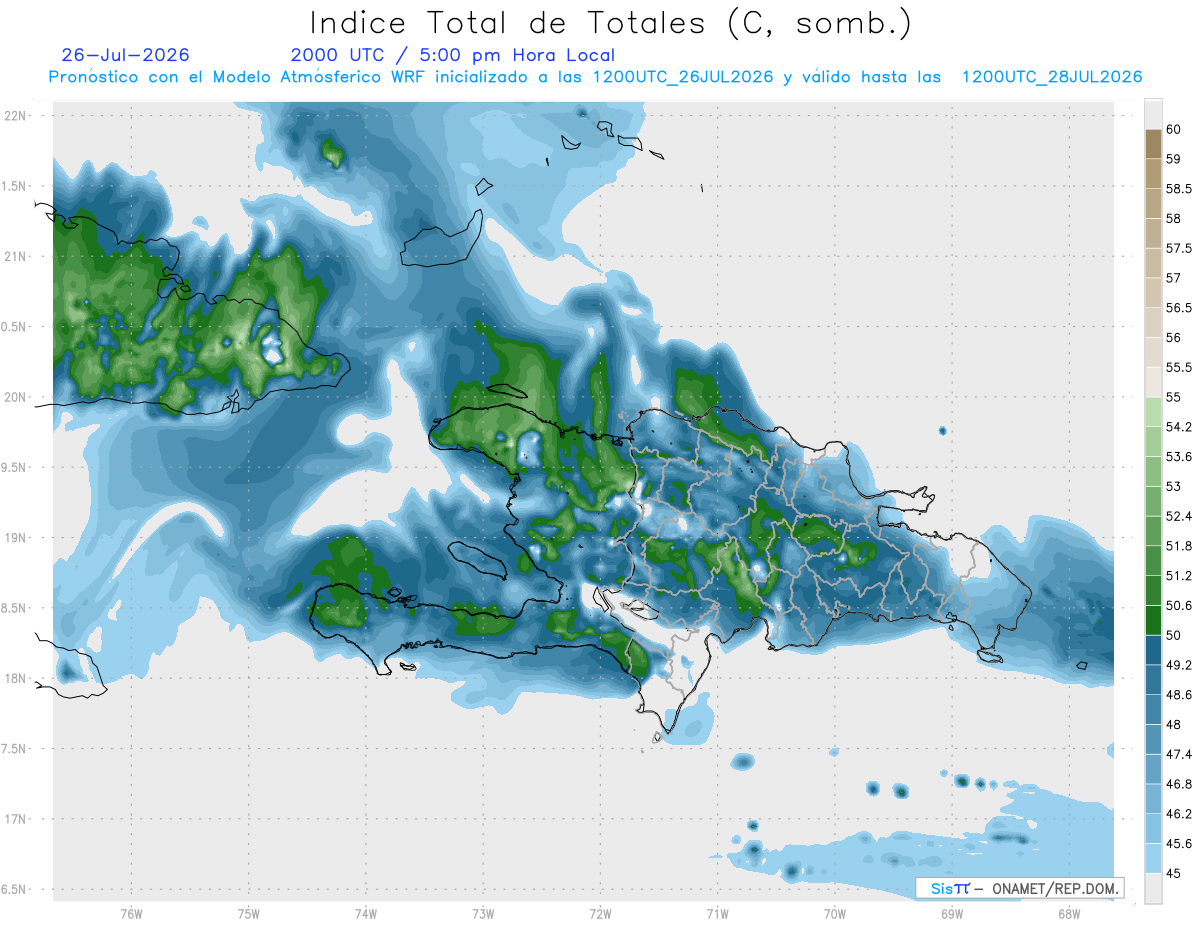Select the "57.5" colorbar label
Viewport: 1200px width, 927px height.
(x=1178, y=248)
